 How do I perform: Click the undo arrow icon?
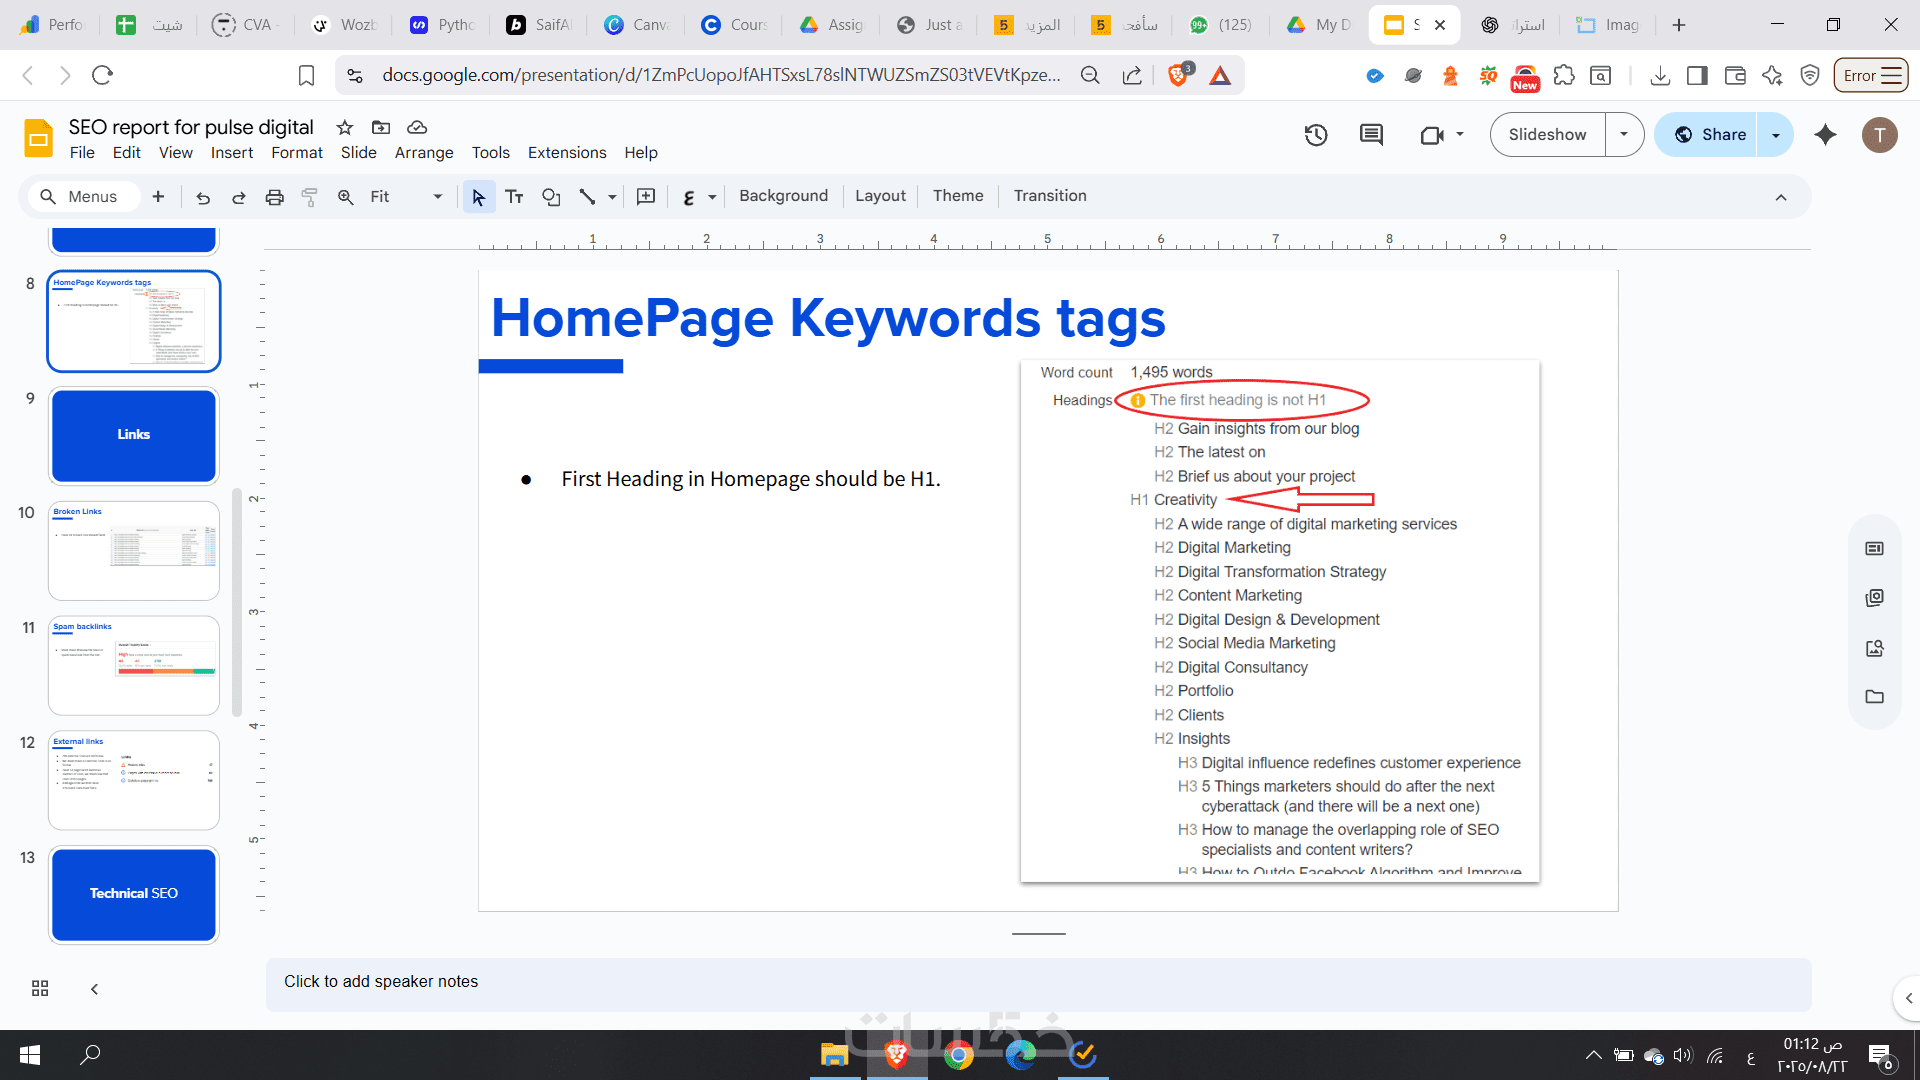203,197
